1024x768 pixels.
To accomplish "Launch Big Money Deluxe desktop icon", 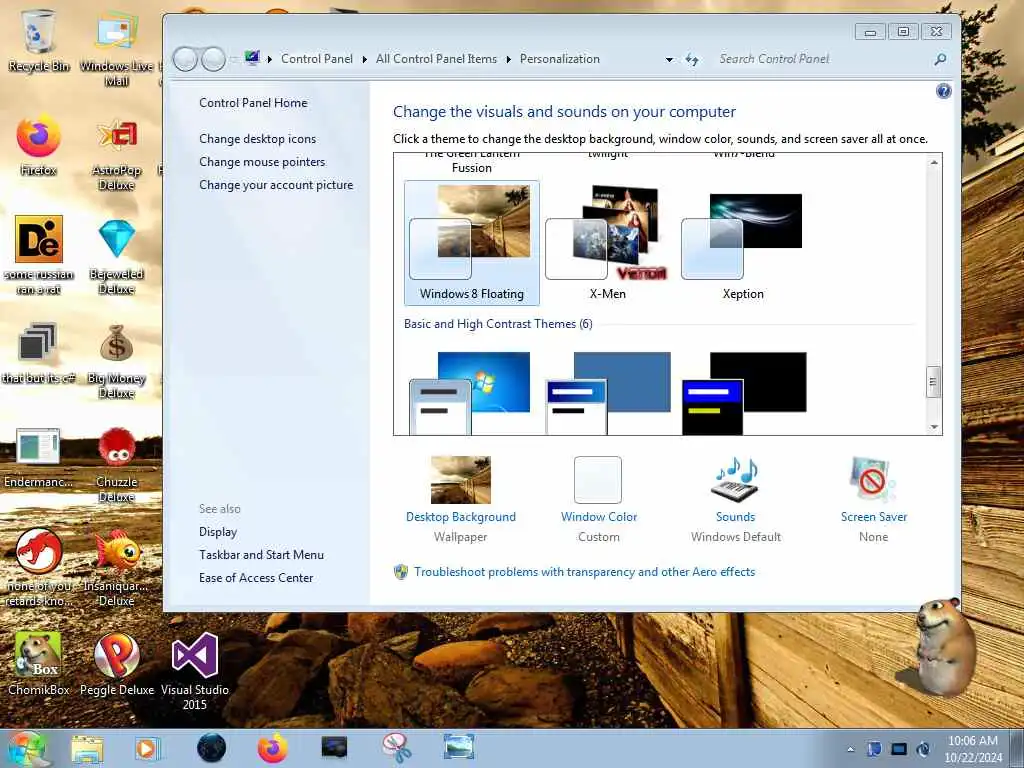I will point(116,360).
